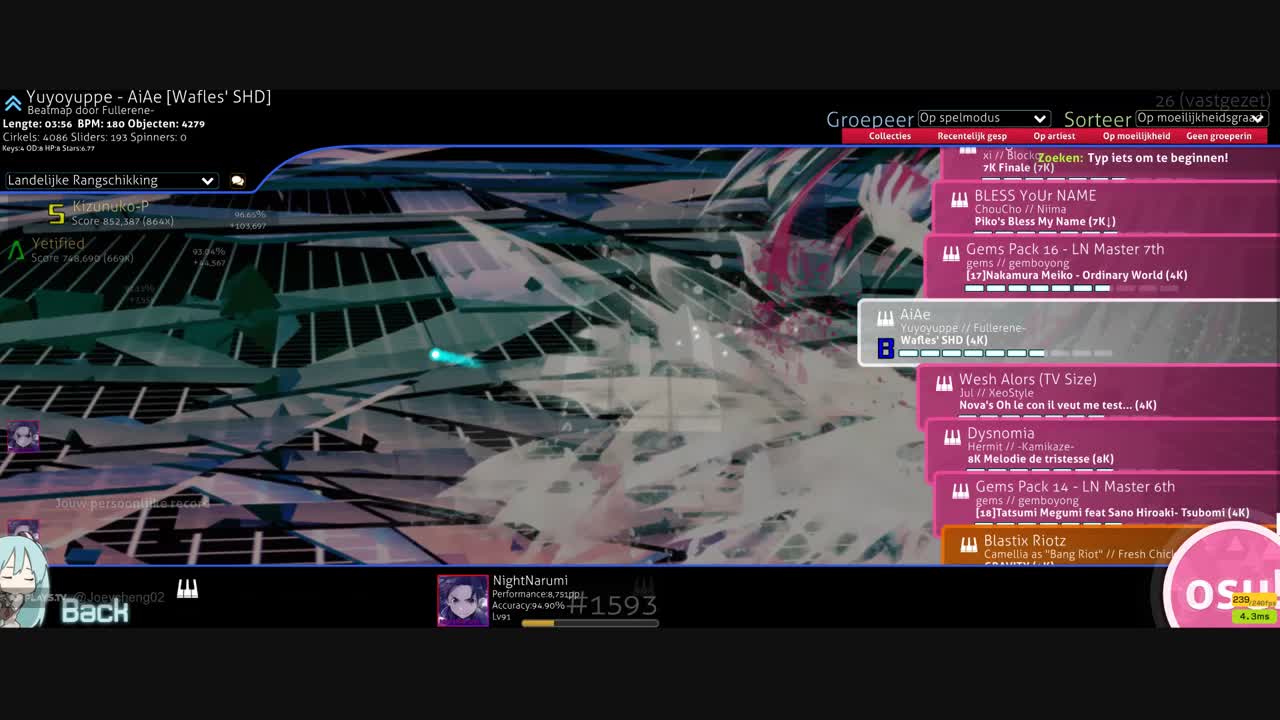This screenshot has height=720, width=1280.
Task: Click the NightNarumi username text
Action: click(530, 581)
